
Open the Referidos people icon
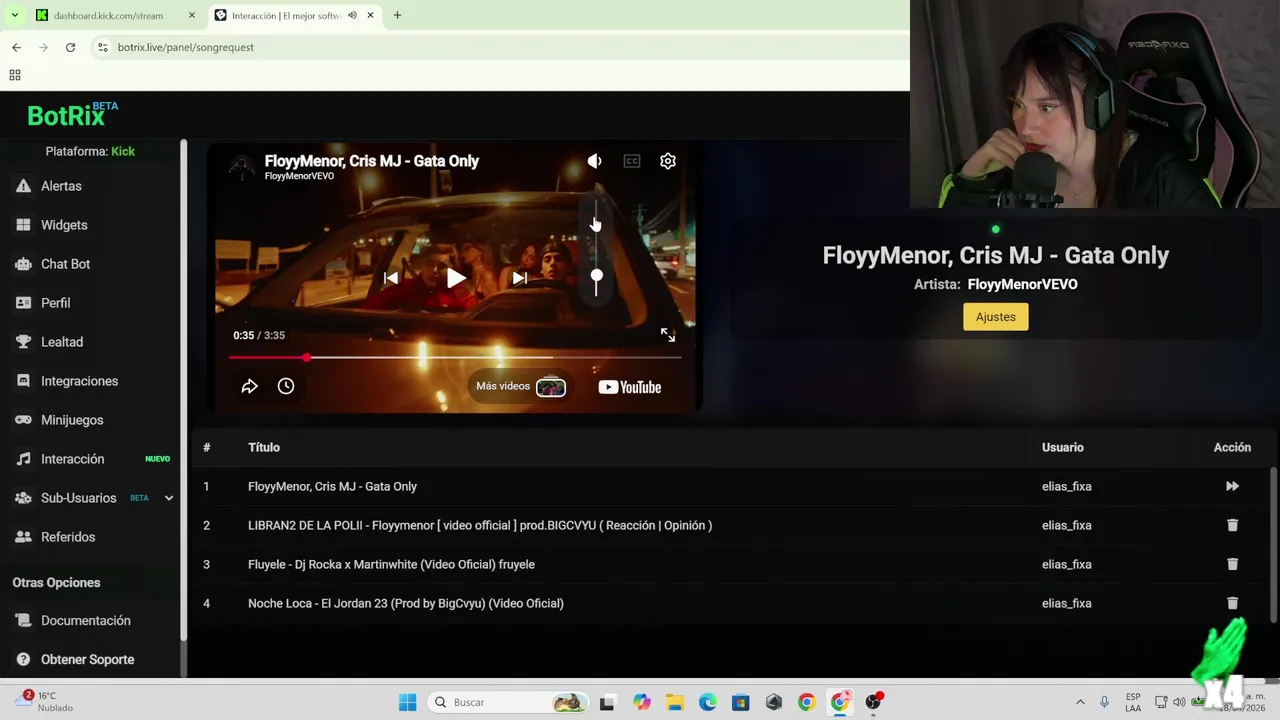pyautogui.click(x=23, y=537)
